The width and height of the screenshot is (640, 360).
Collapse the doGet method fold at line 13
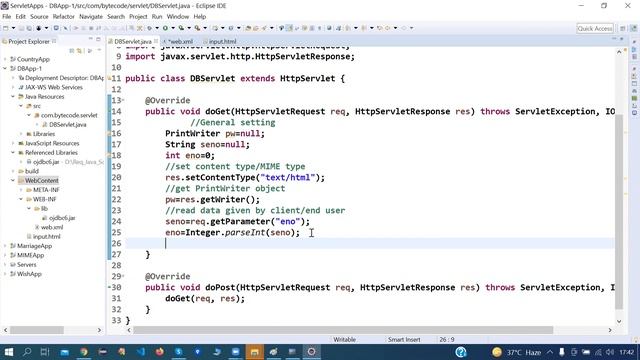click(x=124, y=100)
